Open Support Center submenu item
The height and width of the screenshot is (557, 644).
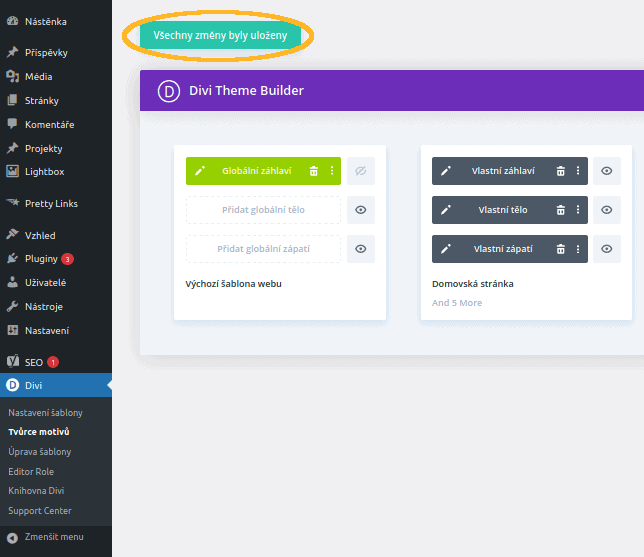point(39,511)
